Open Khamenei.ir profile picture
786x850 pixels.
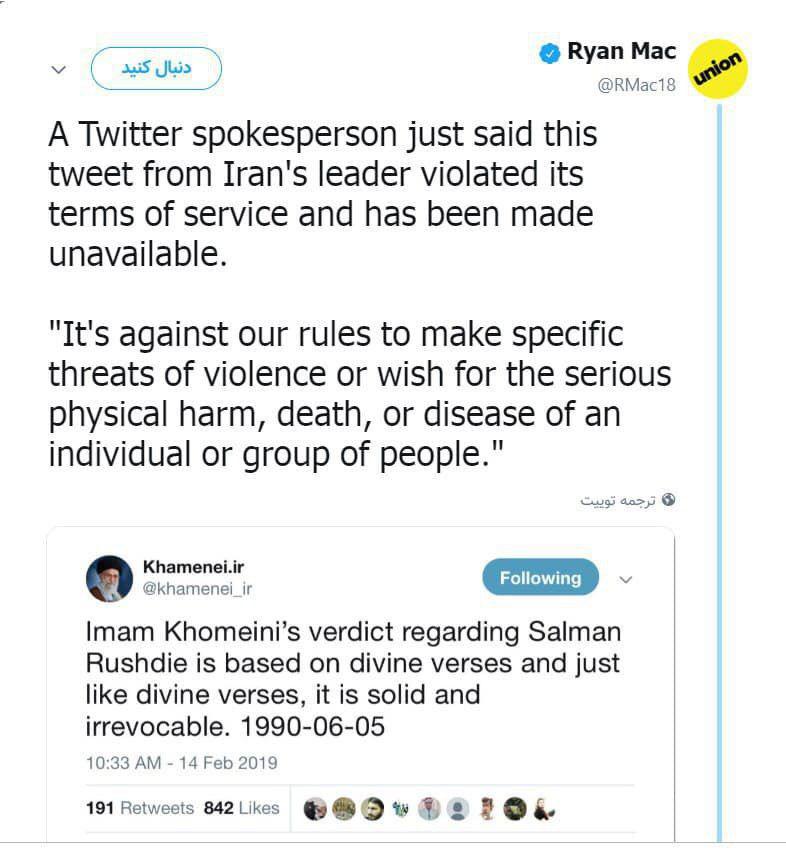[x=109, y=578]
